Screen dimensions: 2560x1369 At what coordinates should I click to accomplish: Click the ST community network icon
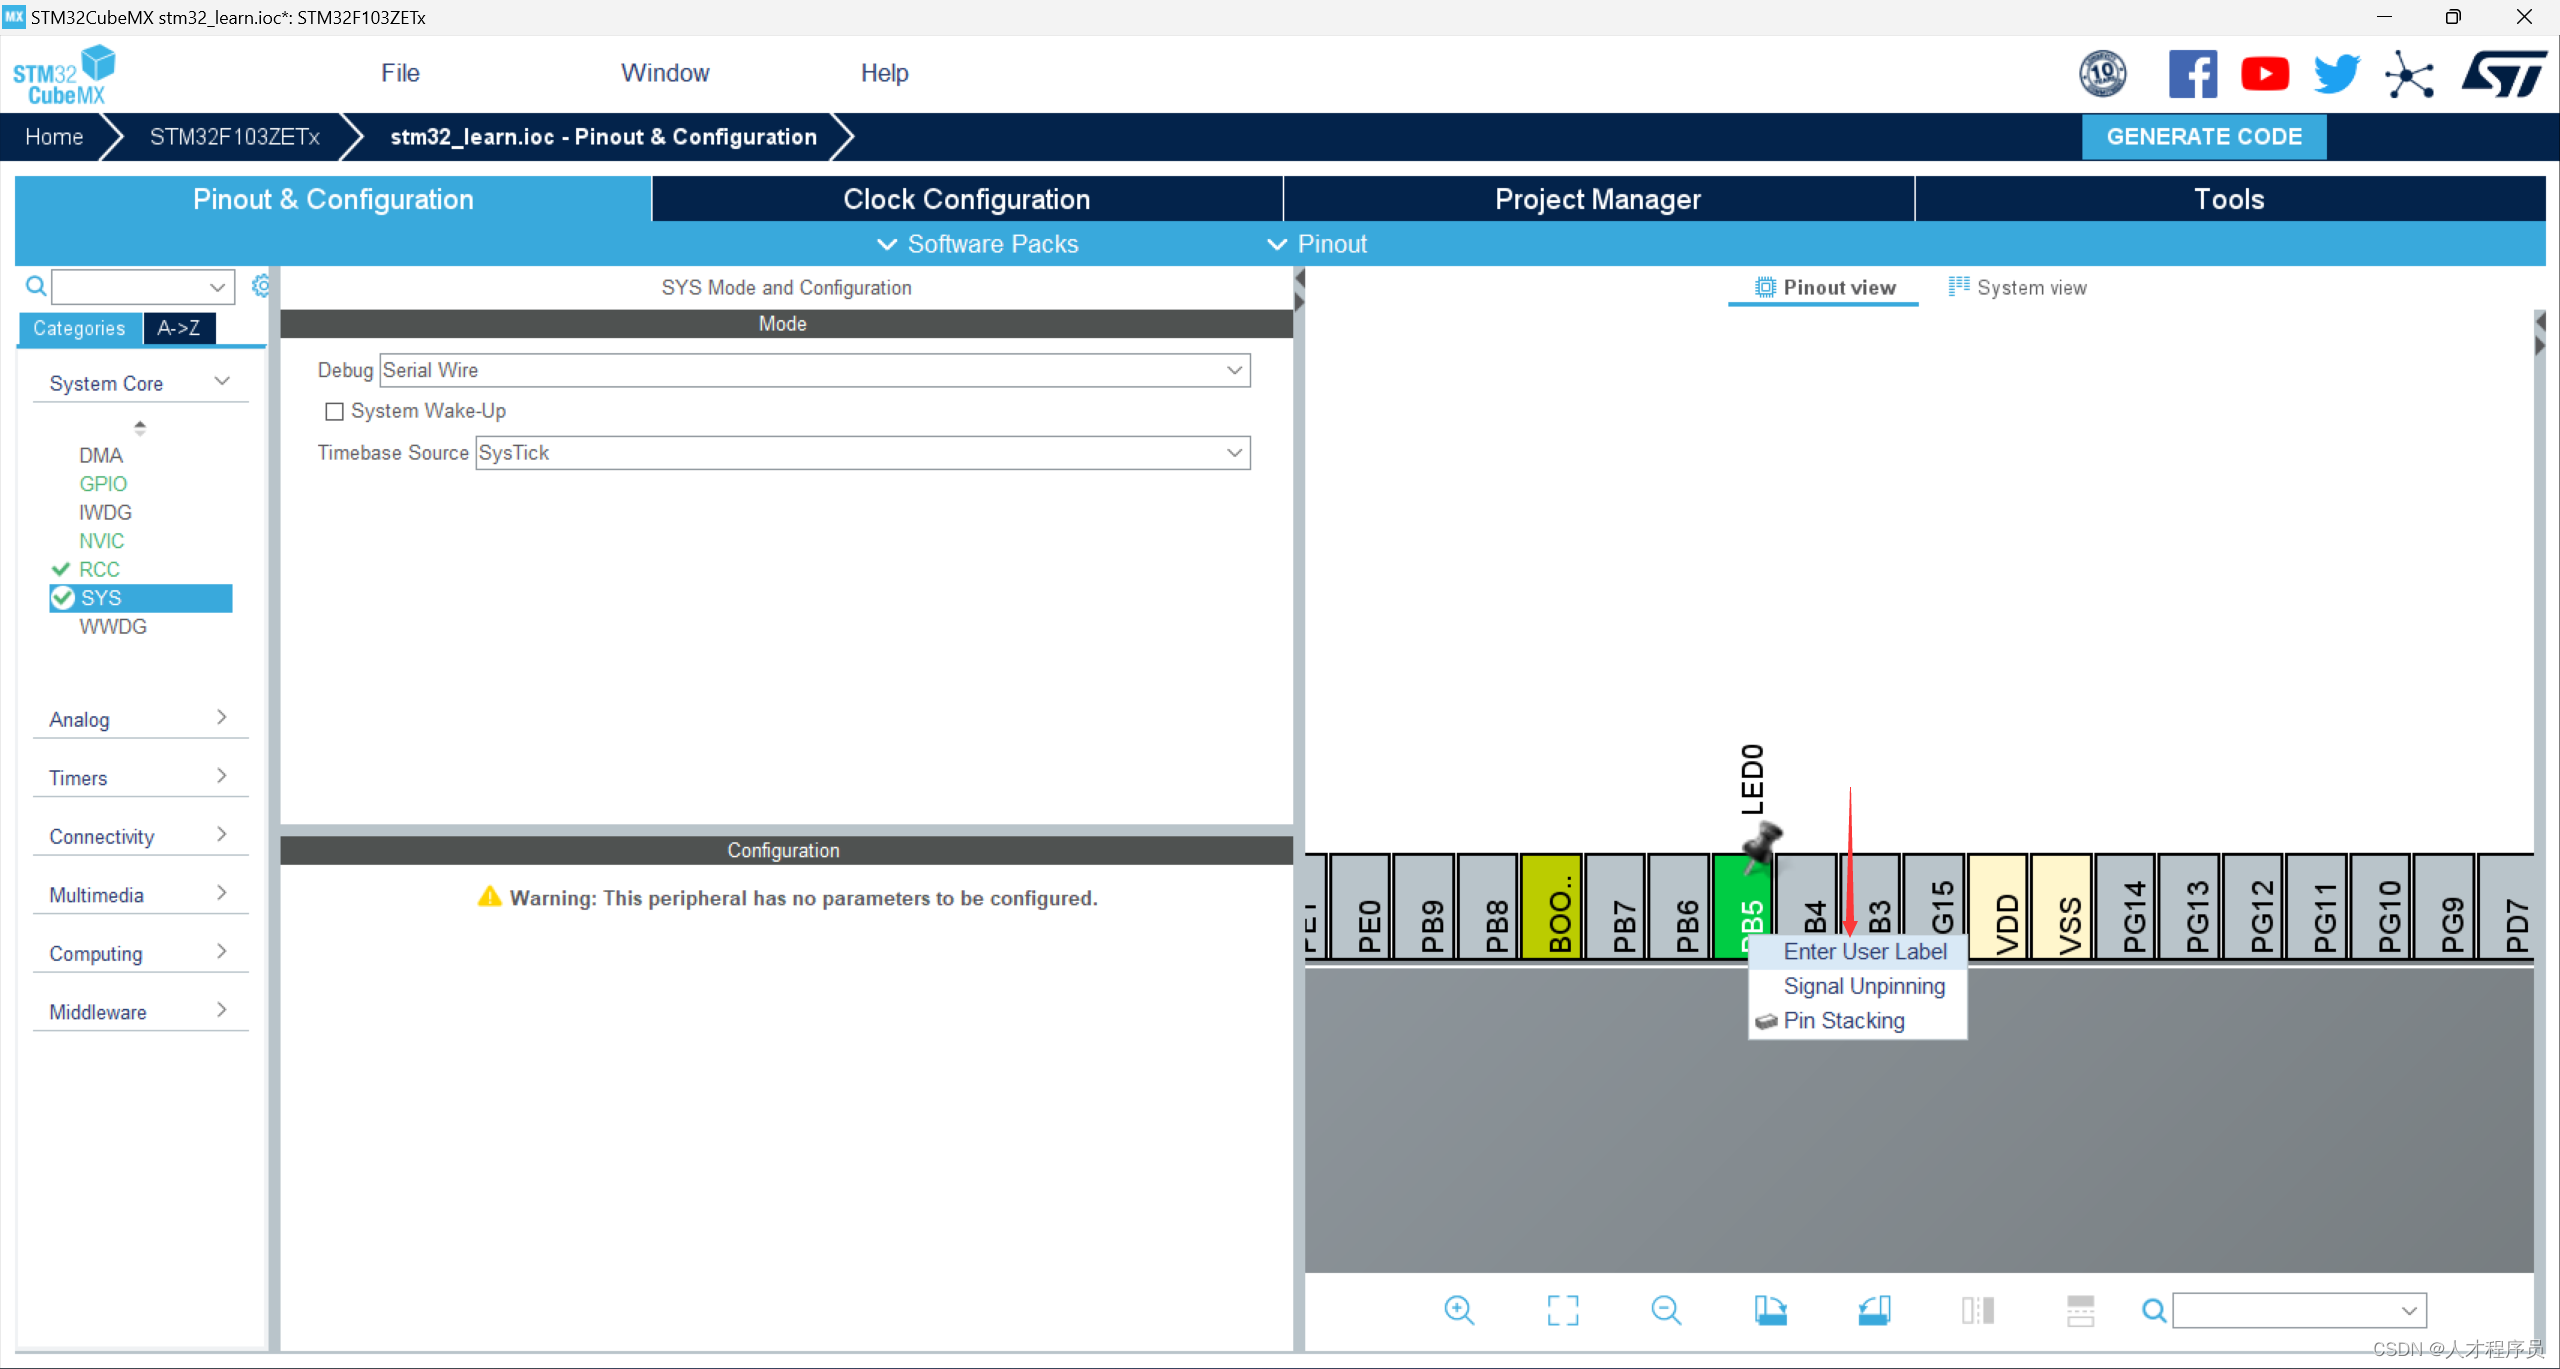pyautogui.click(x=2409, y=74)
